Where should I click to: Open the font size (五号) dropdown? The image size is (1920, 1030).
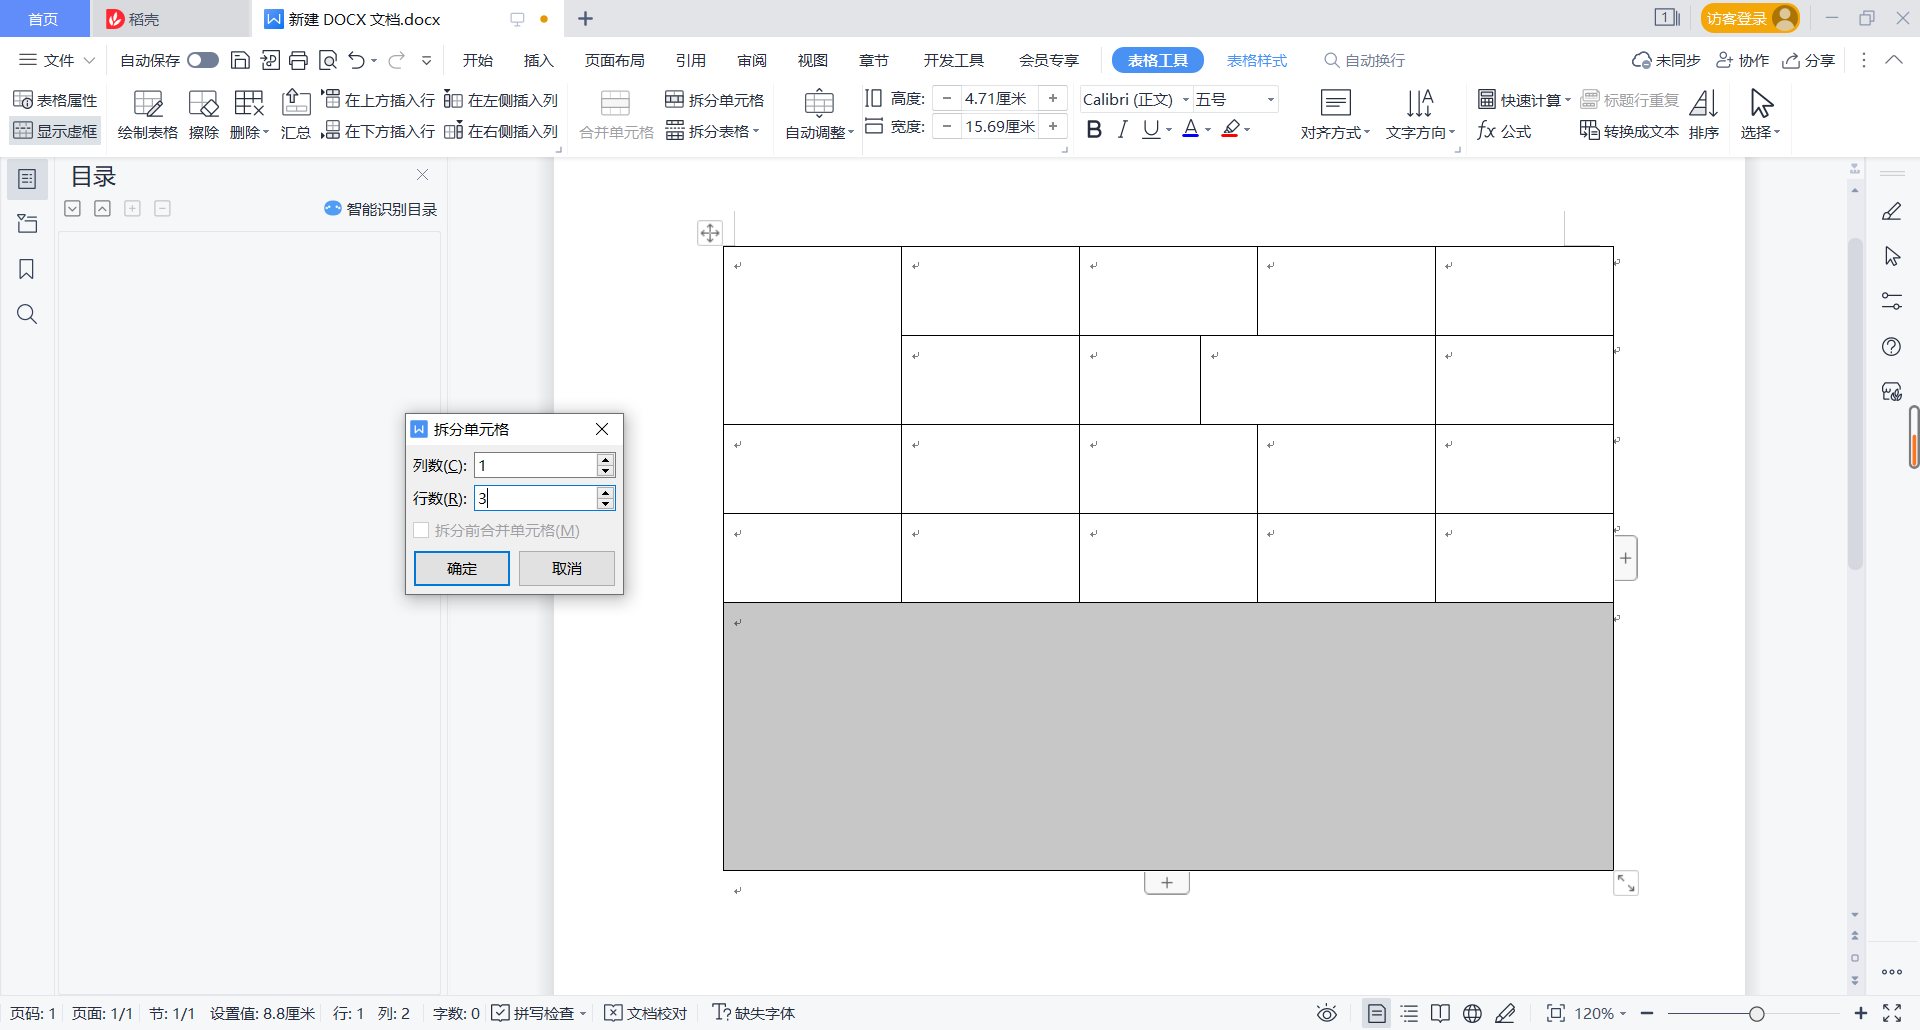1271,99
